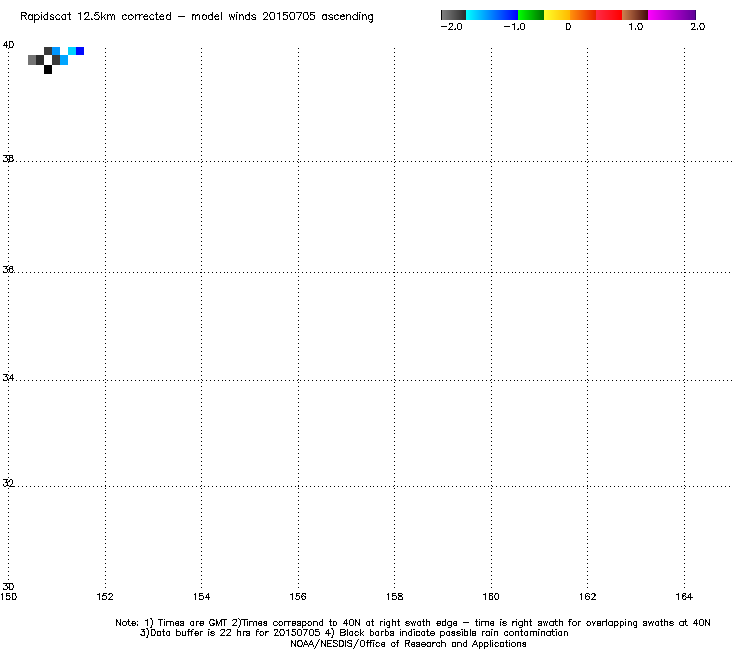Select the orange color bar segment
This screenshot has height=650, width=740.
pos(583,15)
